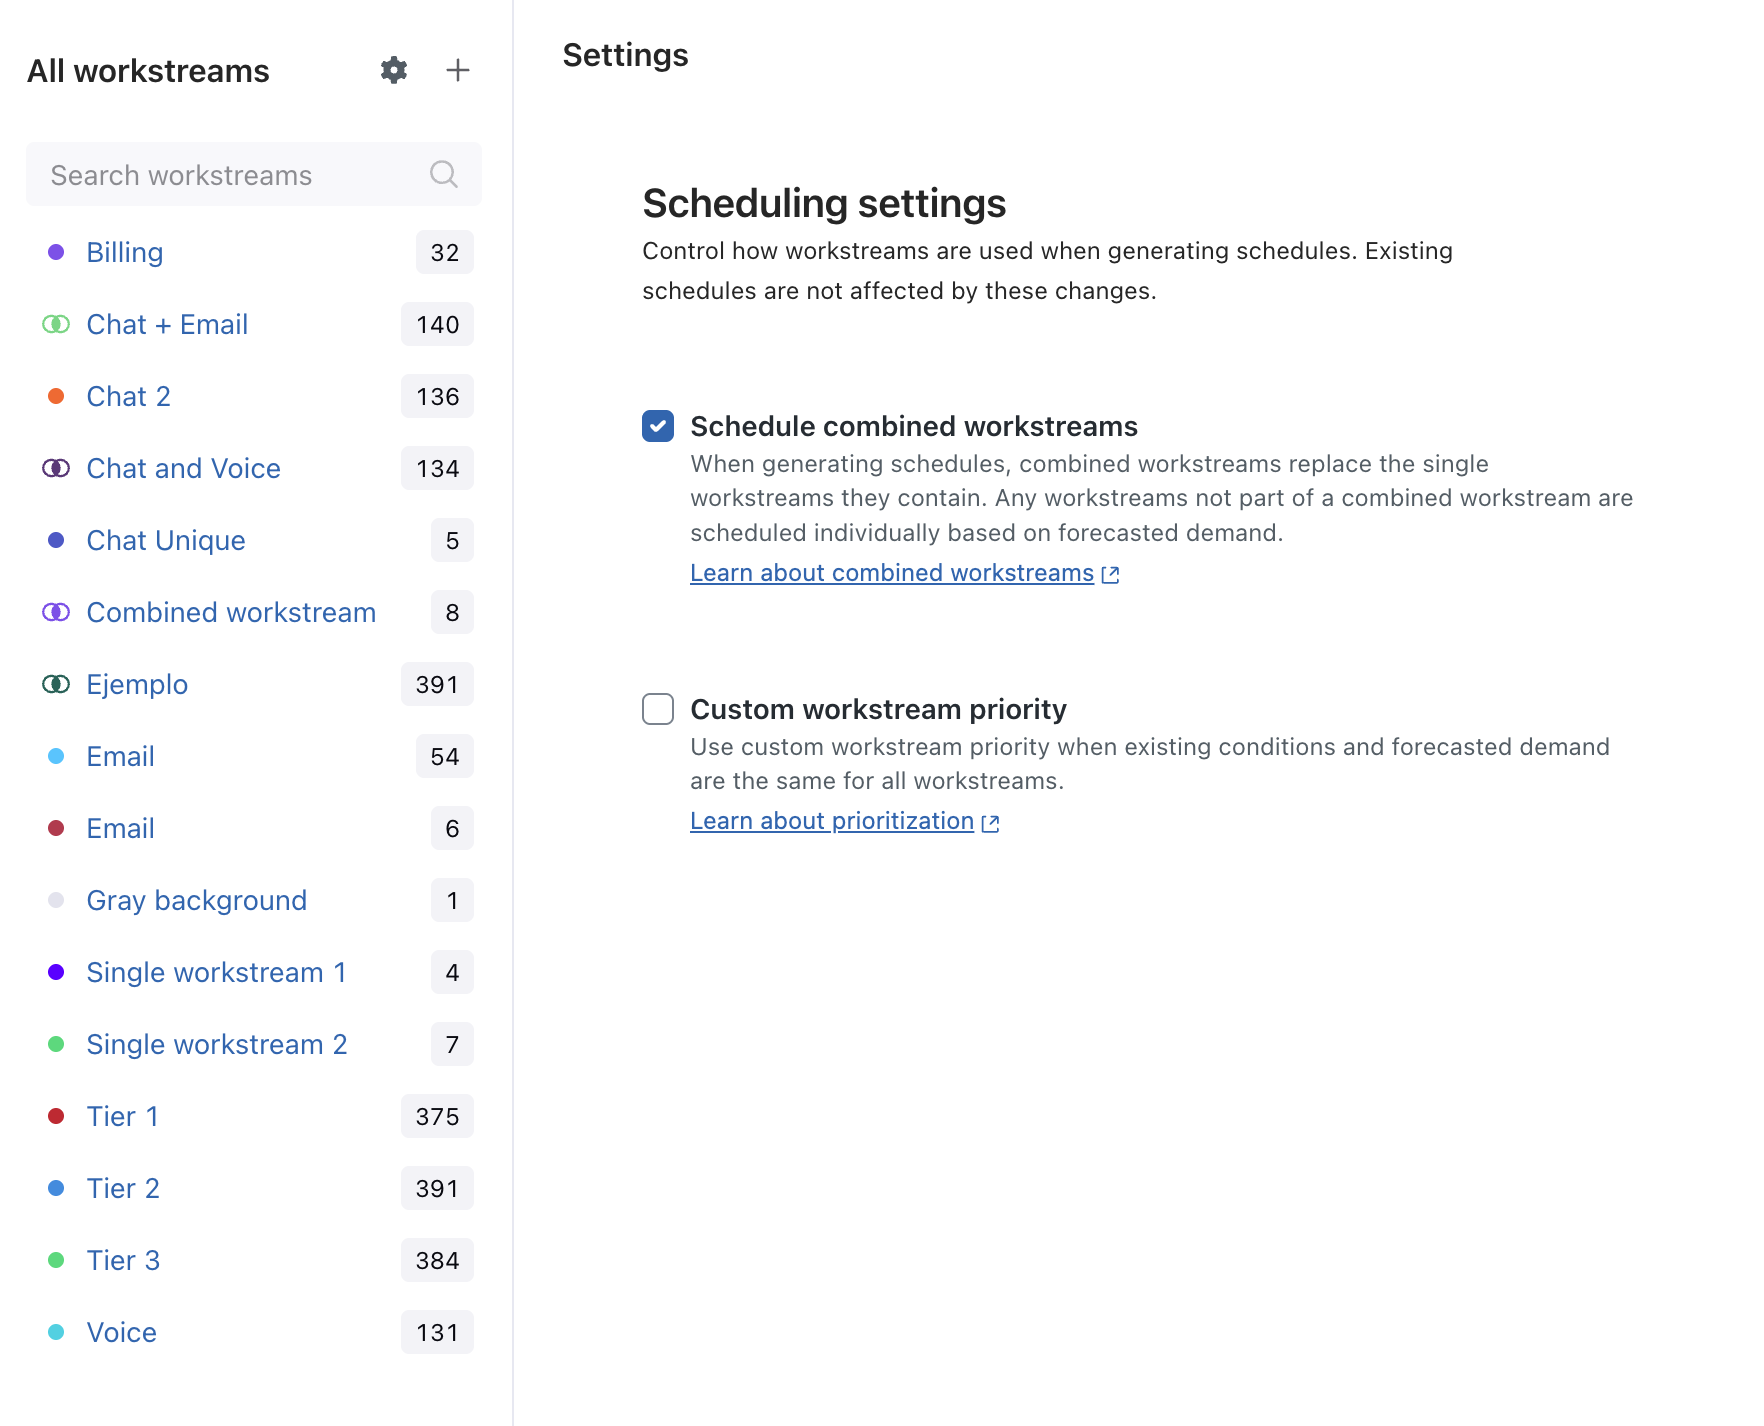Click the Chat + Email combined icon
The width and height of the screenshot is (1764, 1426).
click(56, 324)
